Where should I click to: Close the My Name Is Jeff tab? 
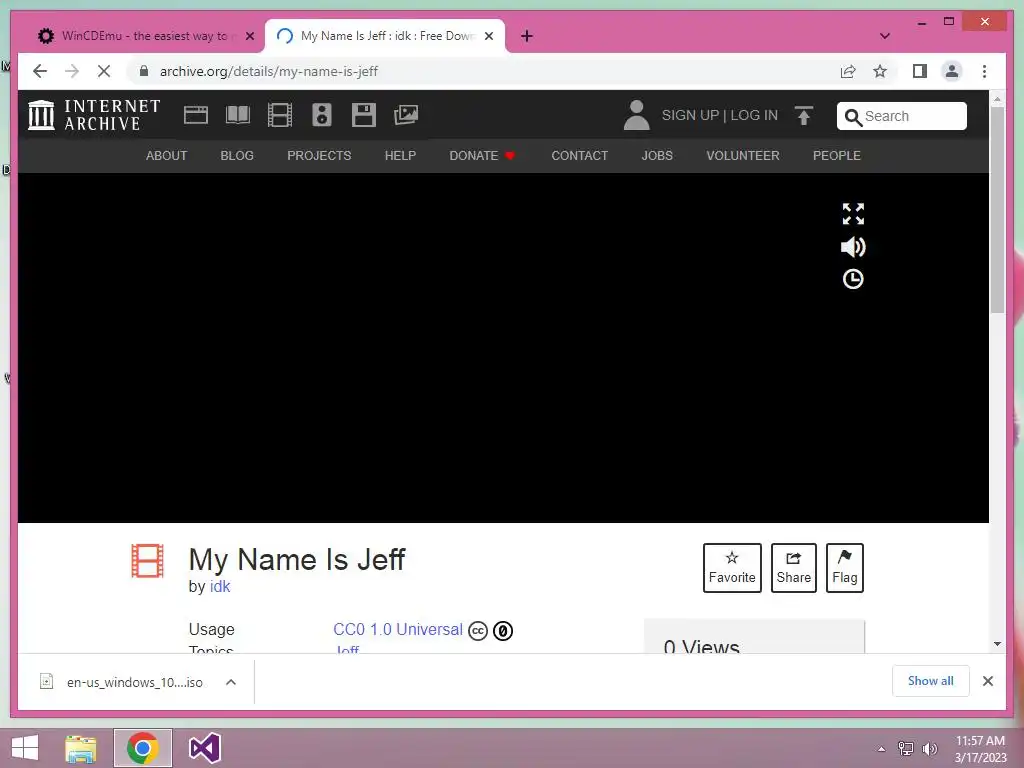click(489, 36)
